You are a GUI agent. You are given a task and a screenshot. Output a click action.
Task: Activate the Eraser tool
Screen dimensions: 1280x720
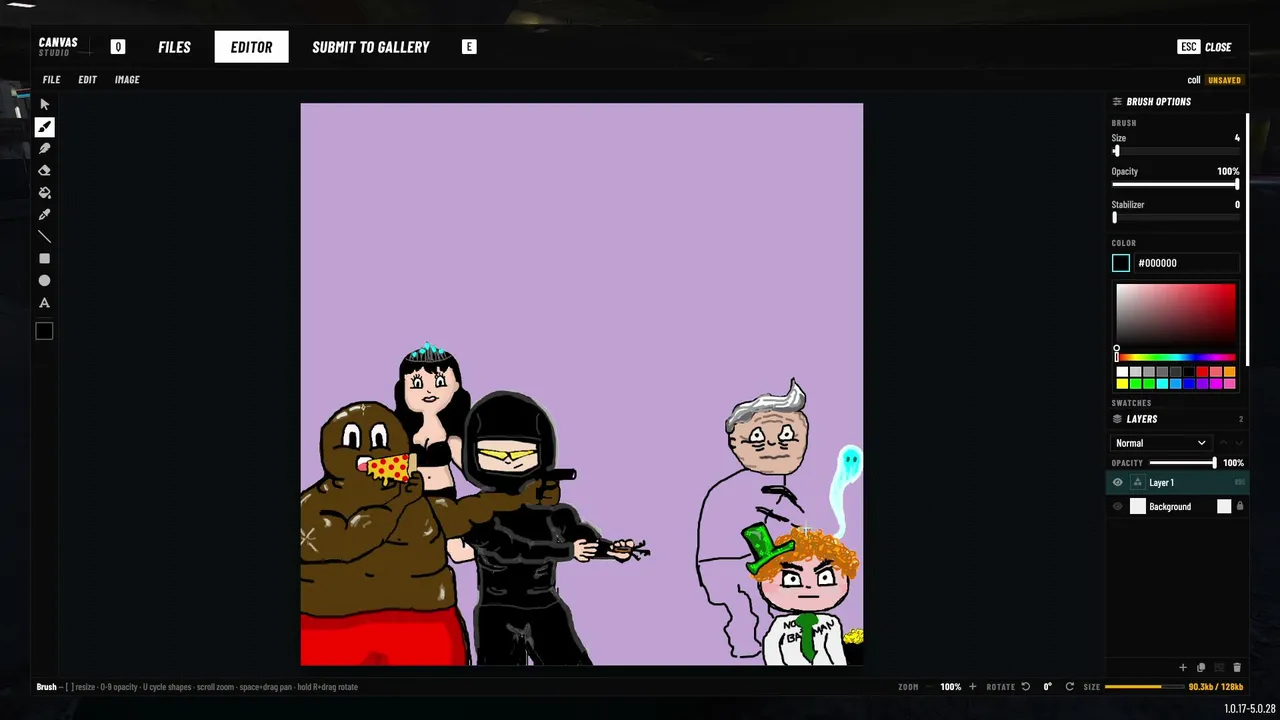[44, 171]
